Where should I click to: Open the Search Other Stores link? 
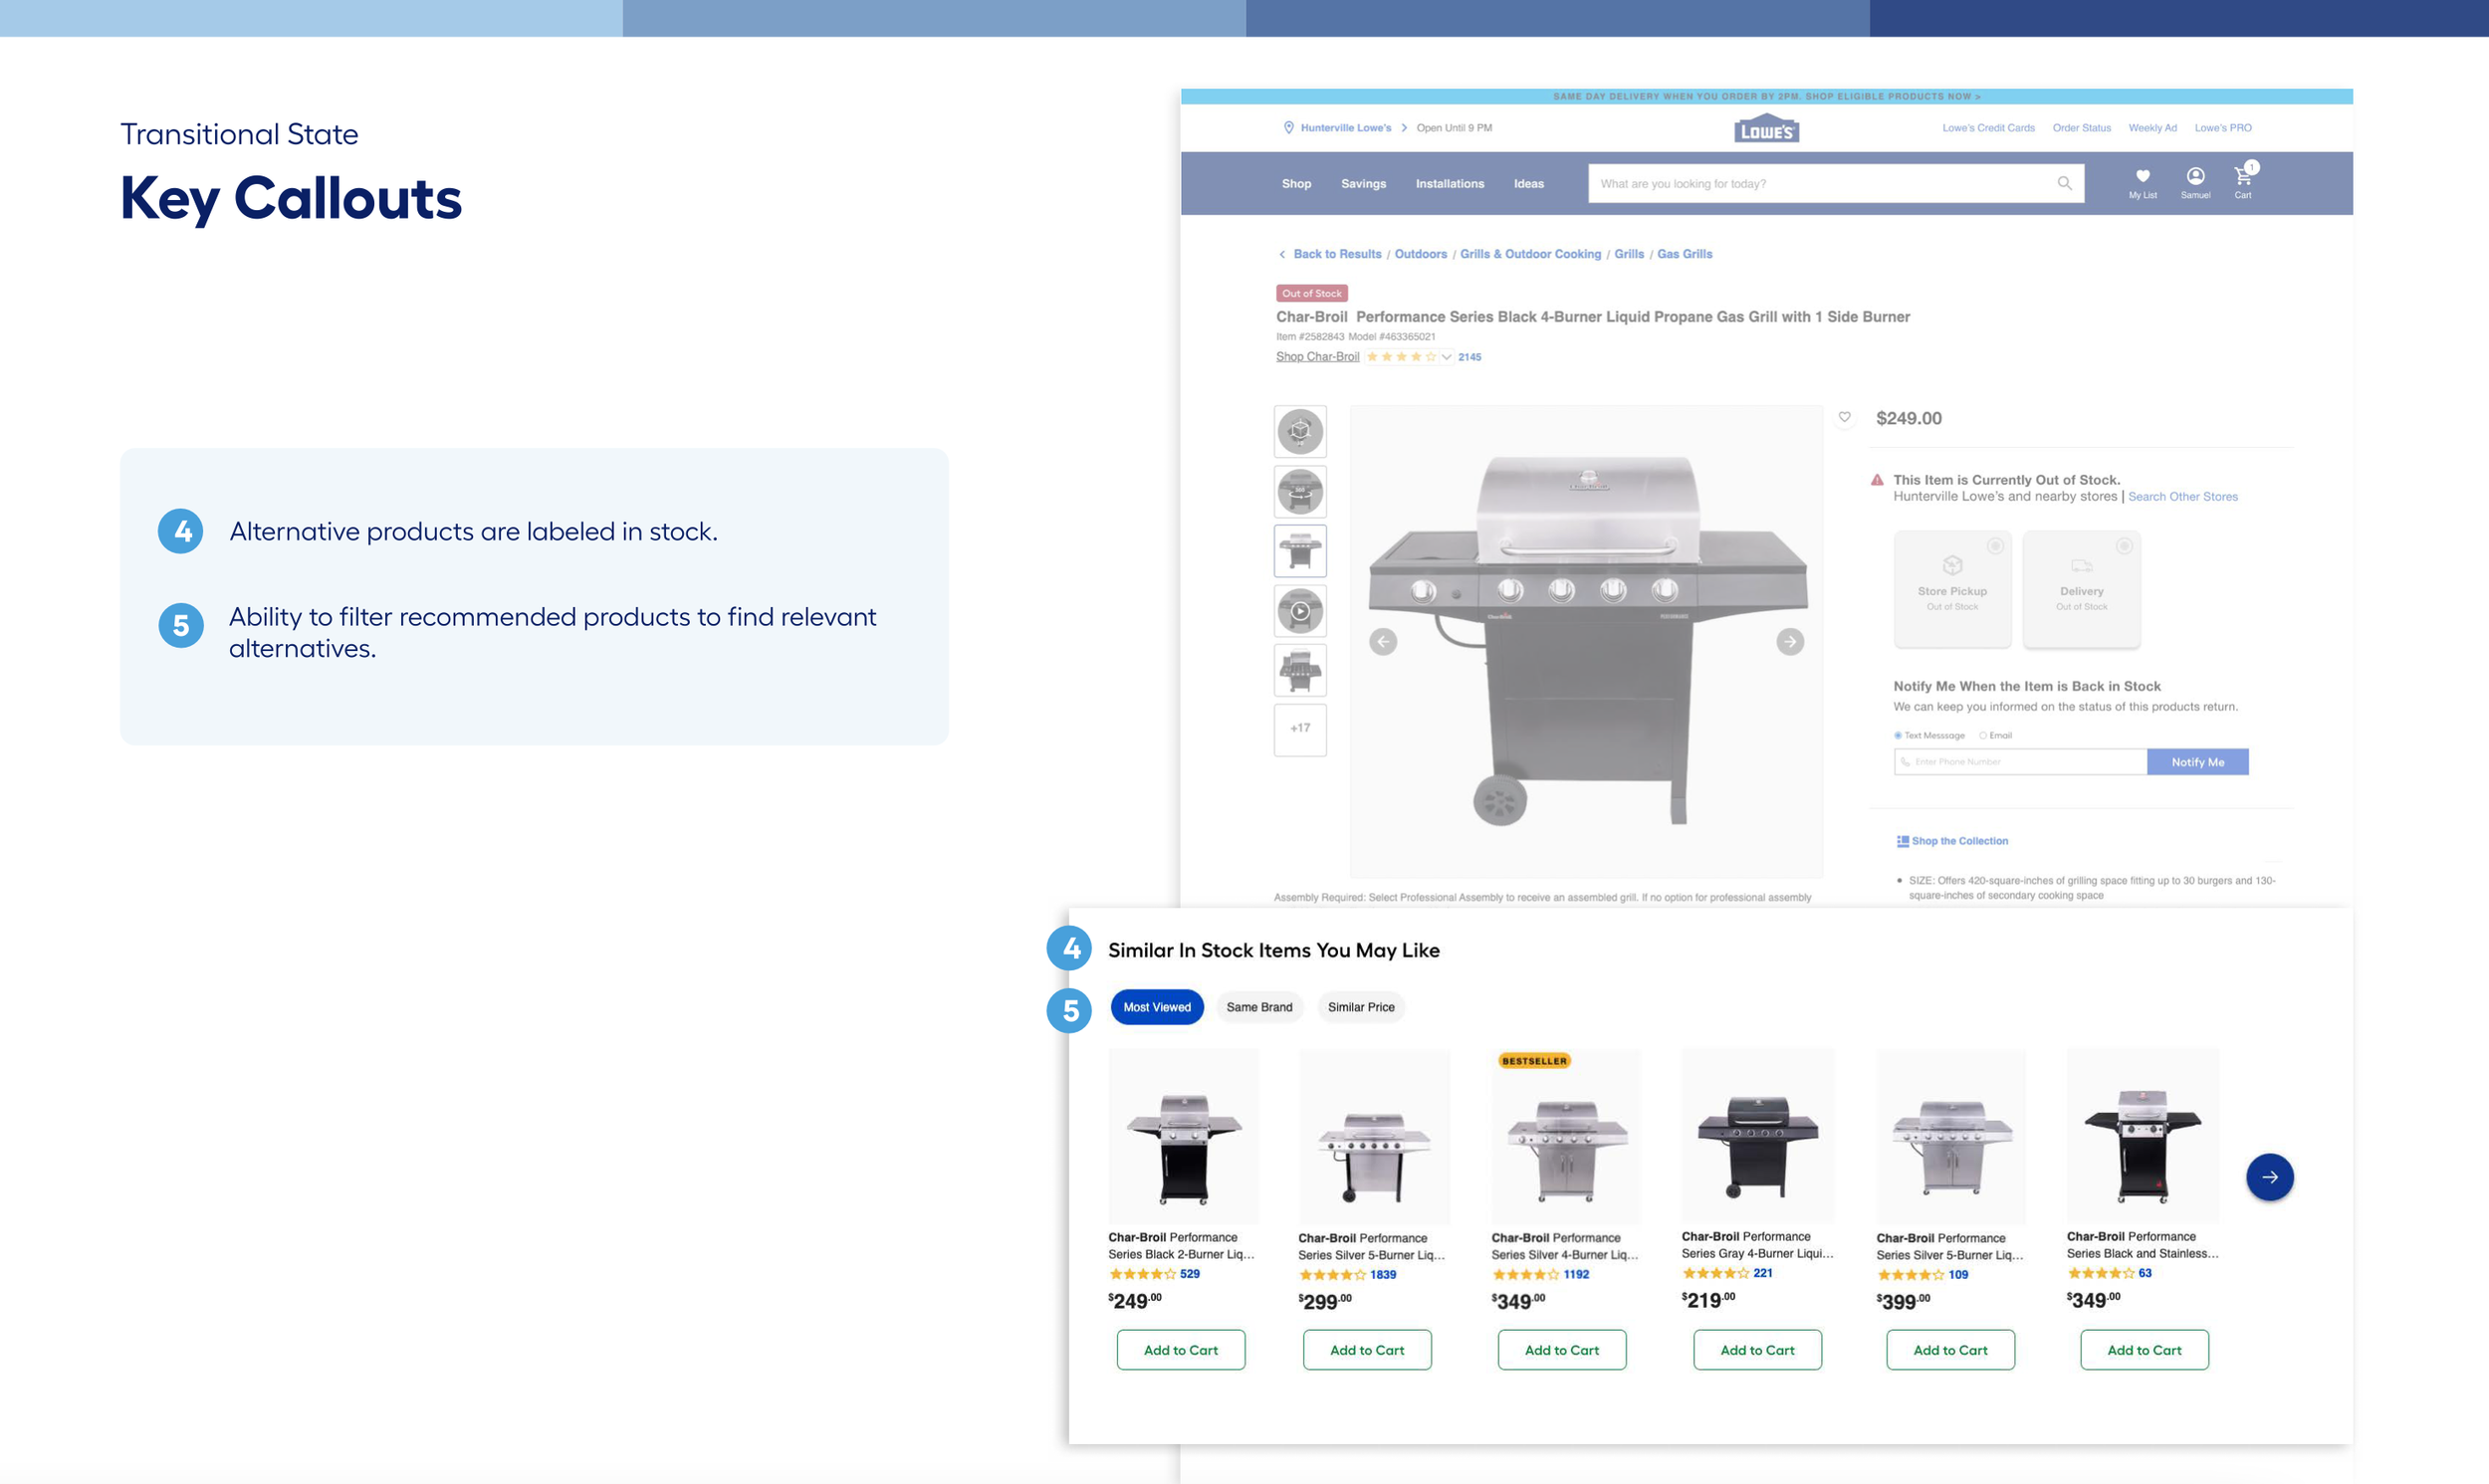[x=2182, y=497]
